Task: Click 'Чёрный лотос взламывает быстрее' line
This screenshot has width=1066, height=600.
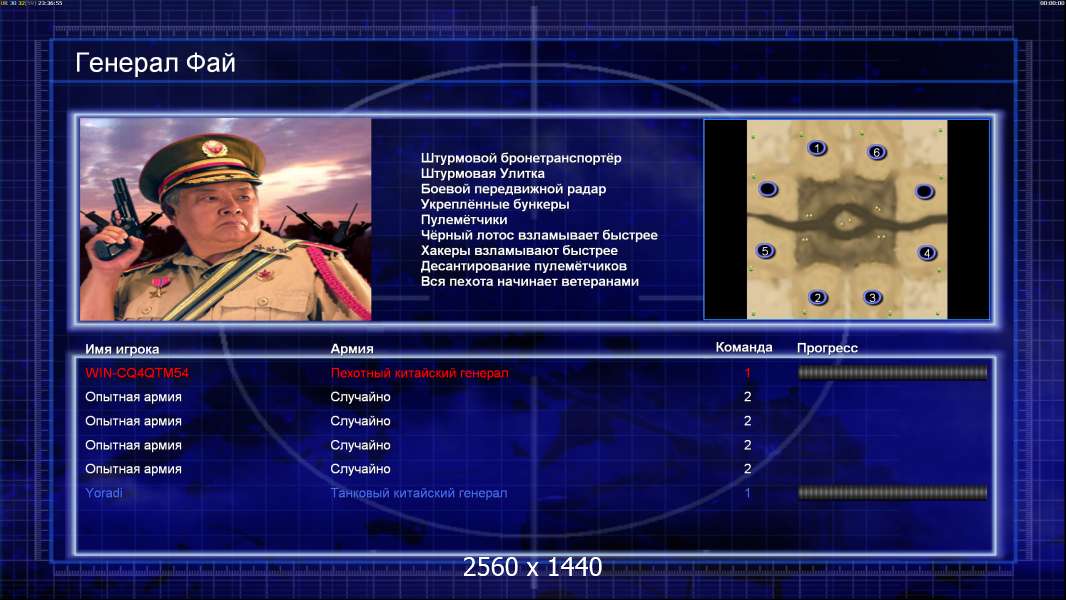Action: pos(539,235)
